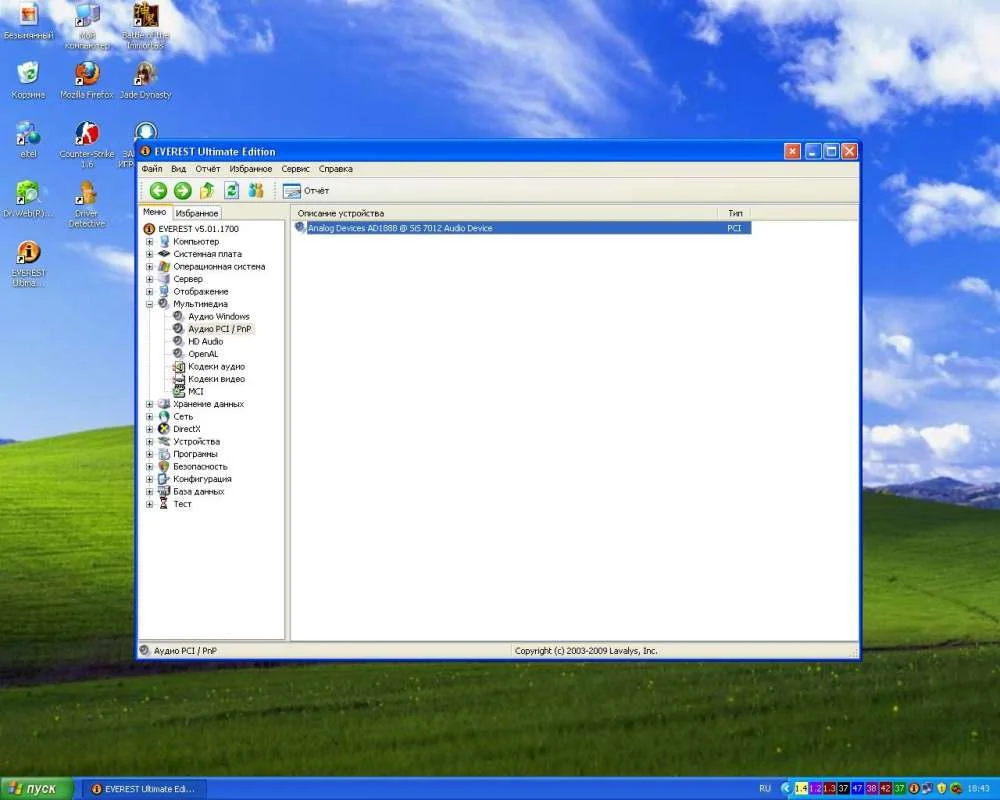The image size is (1000, 800).
Task: Collapse tray icons with the arrow button
Action: [x=785, y=789]
